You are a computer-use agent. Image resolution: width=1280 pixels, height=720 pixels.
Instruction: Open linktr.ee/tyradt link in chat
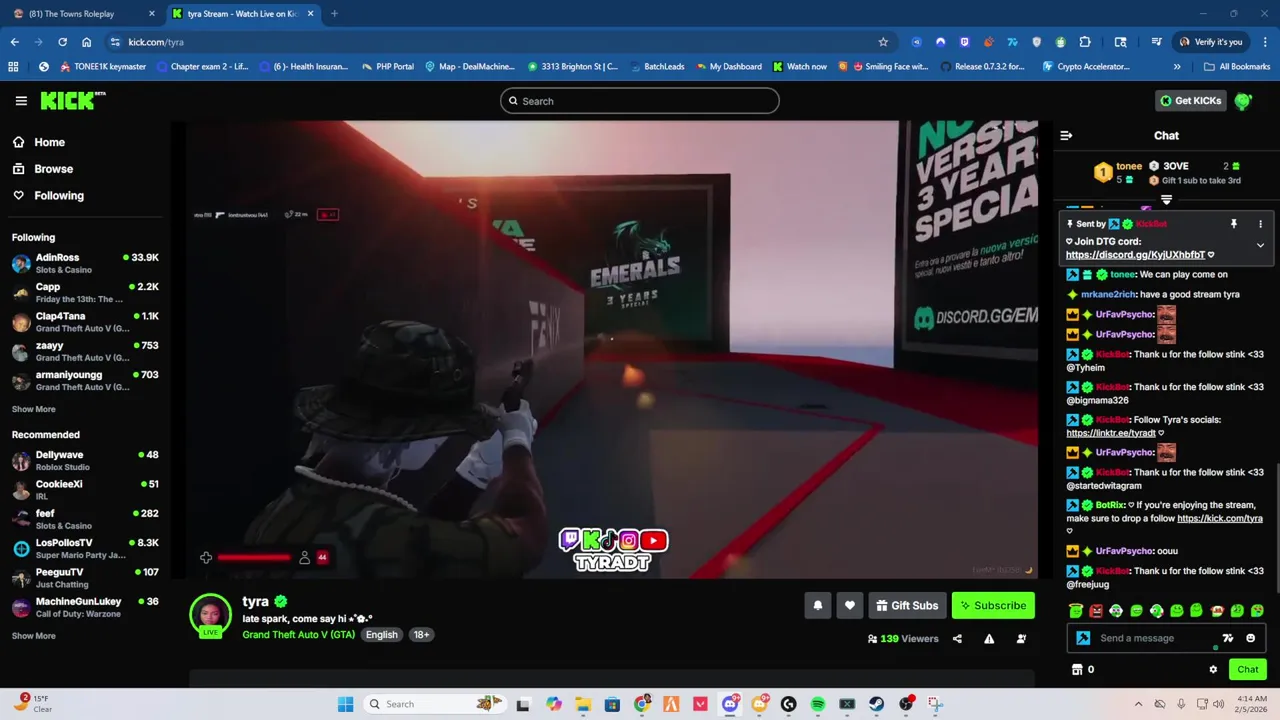tap(1111, 433)
